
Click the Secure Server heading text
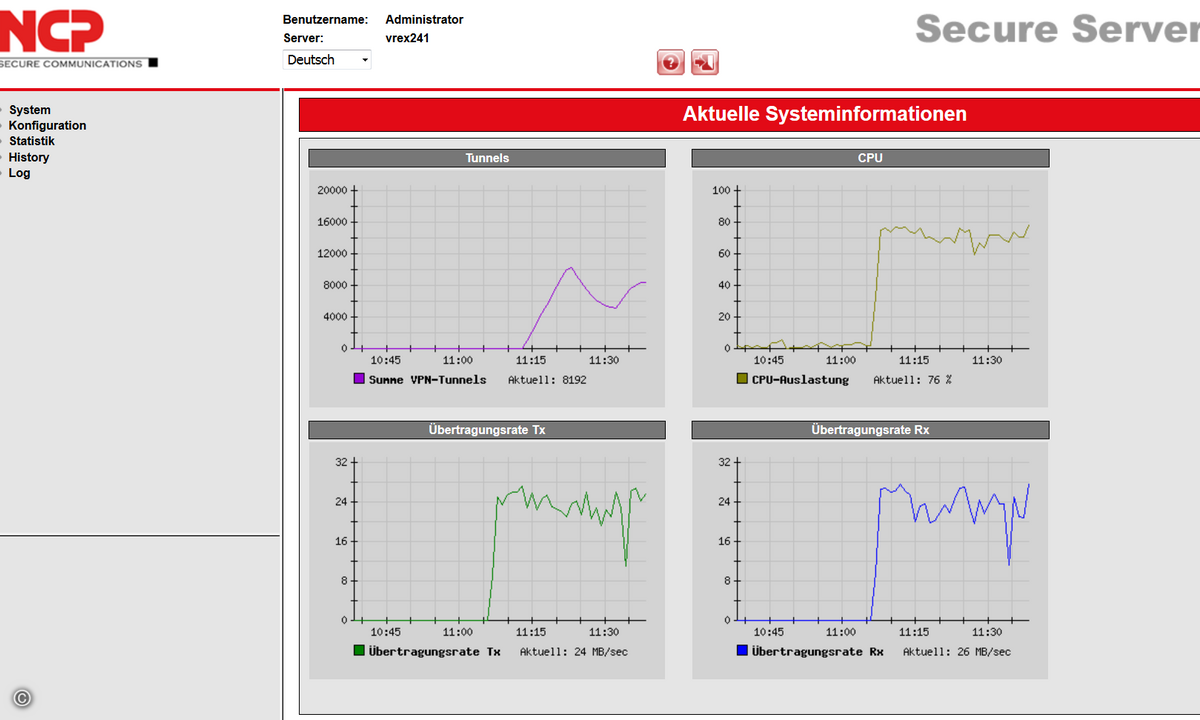1057,28
